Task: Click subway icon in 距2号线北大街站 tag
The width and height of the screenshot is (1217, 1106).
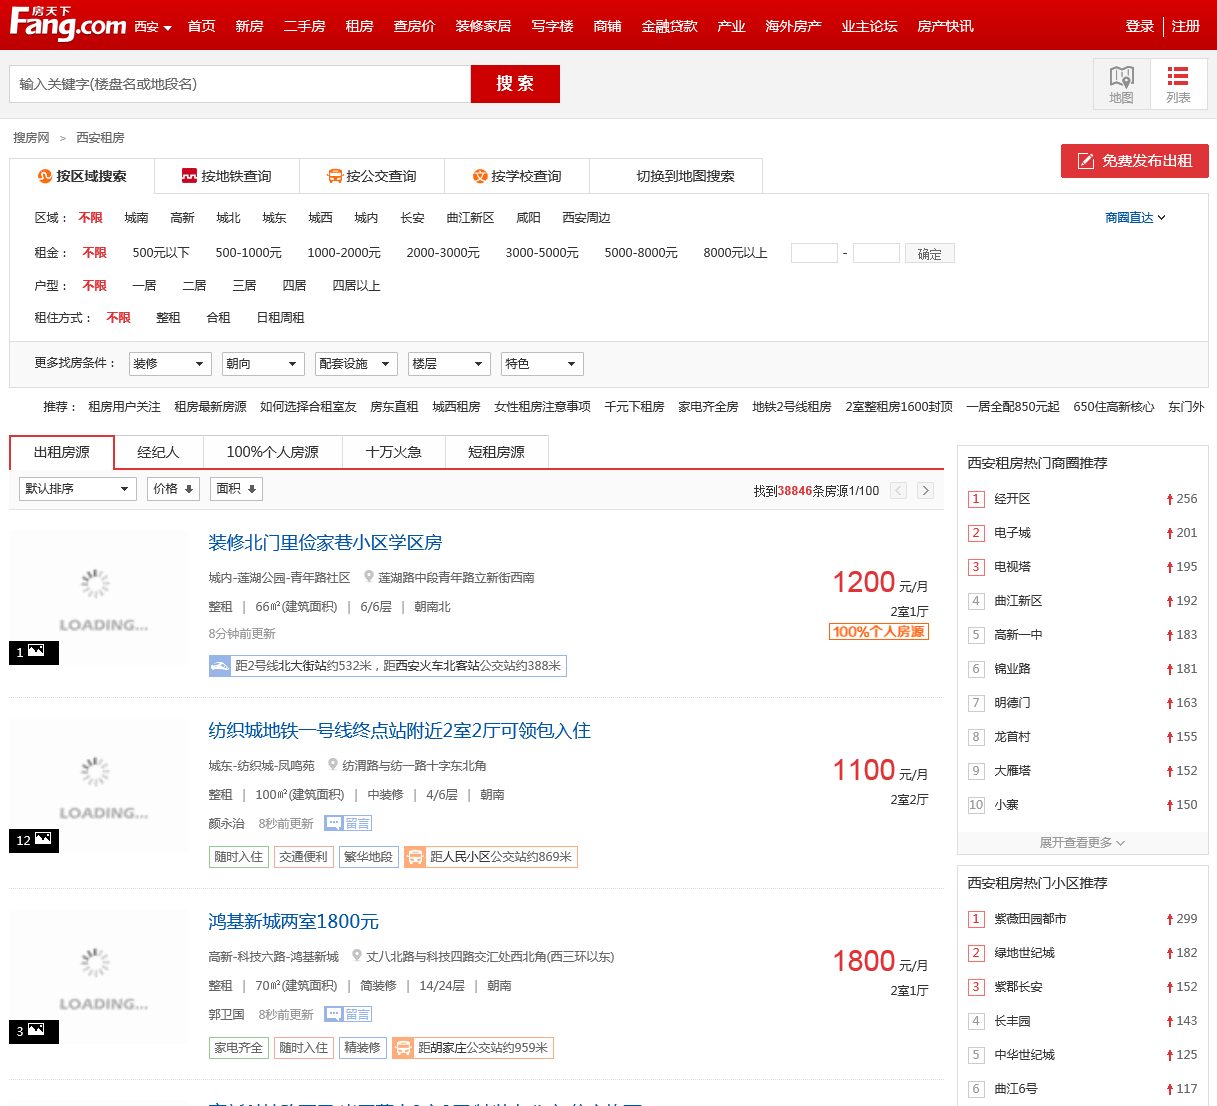Action: 220,665
